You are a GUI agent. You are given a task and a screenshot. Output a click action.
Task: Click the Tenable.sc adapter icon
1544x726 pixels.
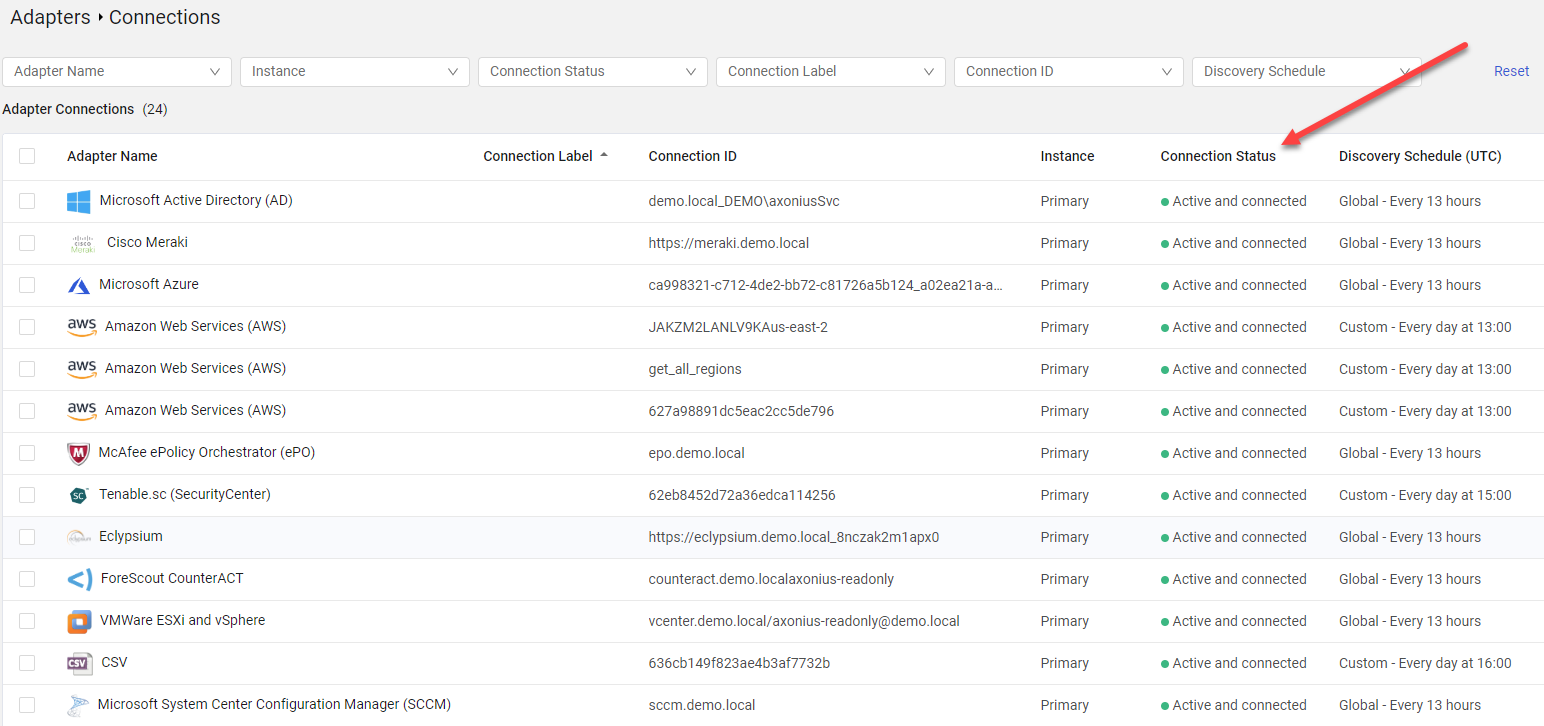coord(79,495)
